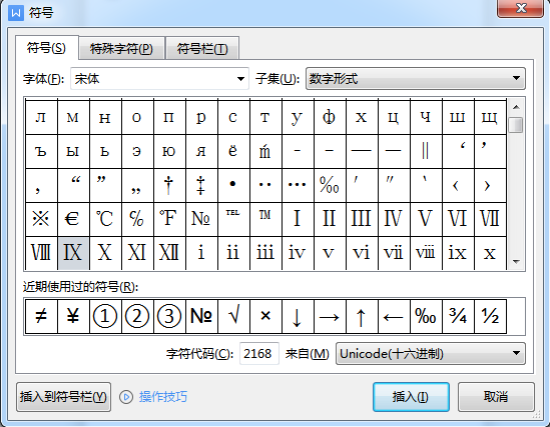Choose the double vertical line ‖ symbol
This screenshot has width=550, height=427.
coord(426,151)
